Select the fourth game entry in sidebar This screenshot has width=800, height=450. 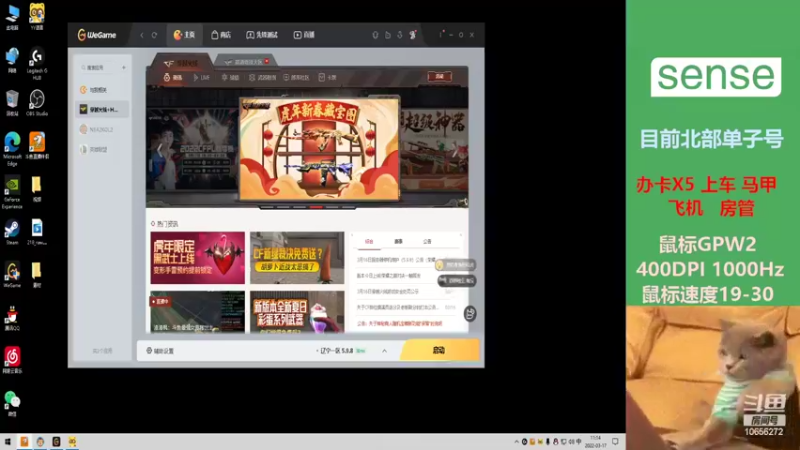(x=102, y=149)
